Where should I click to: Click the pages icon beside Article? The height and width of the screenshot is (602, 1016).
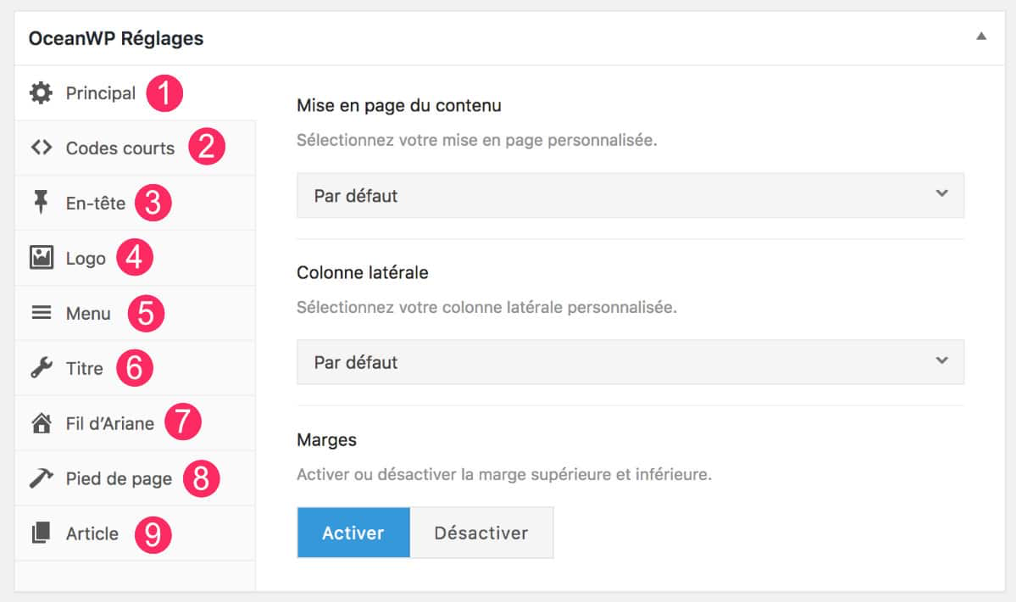click(x=41, y=533)
